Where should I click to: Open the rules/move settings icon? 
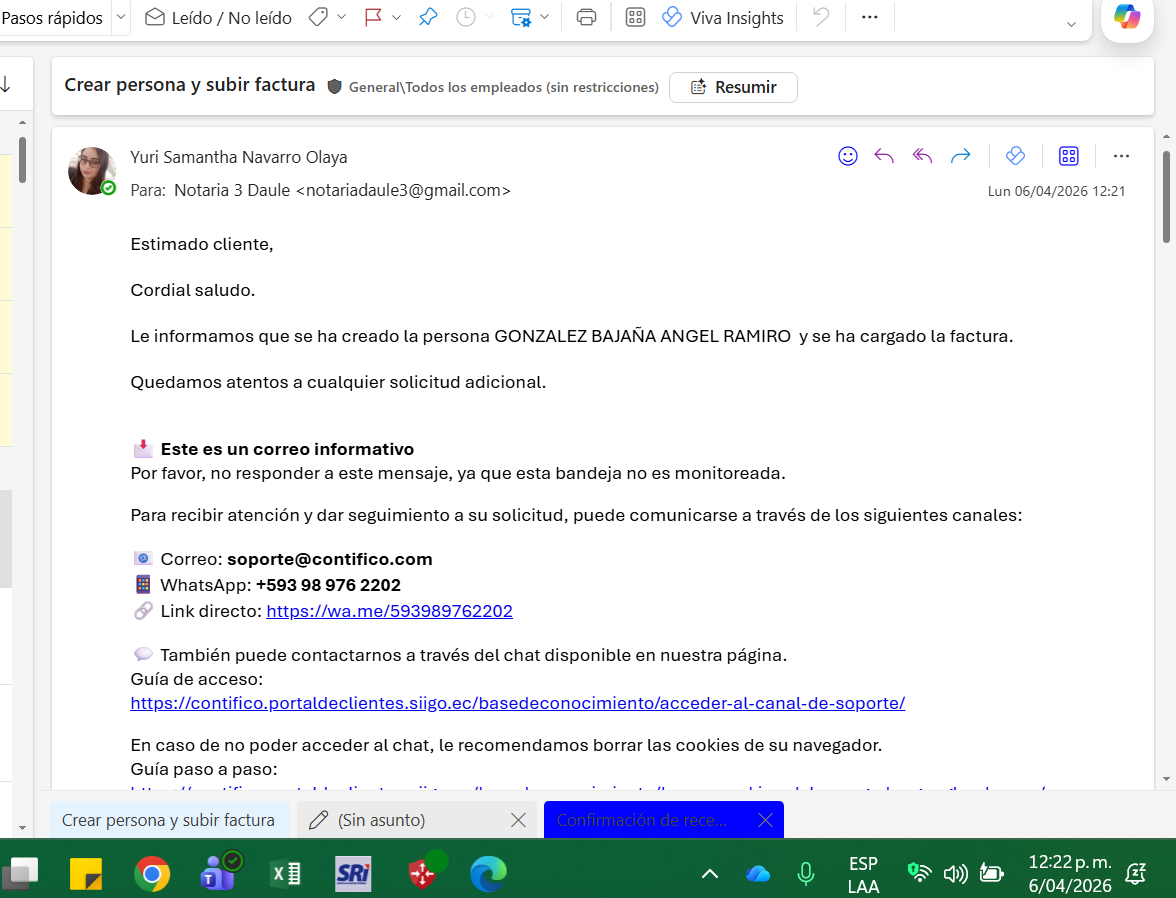pos(520,17)
